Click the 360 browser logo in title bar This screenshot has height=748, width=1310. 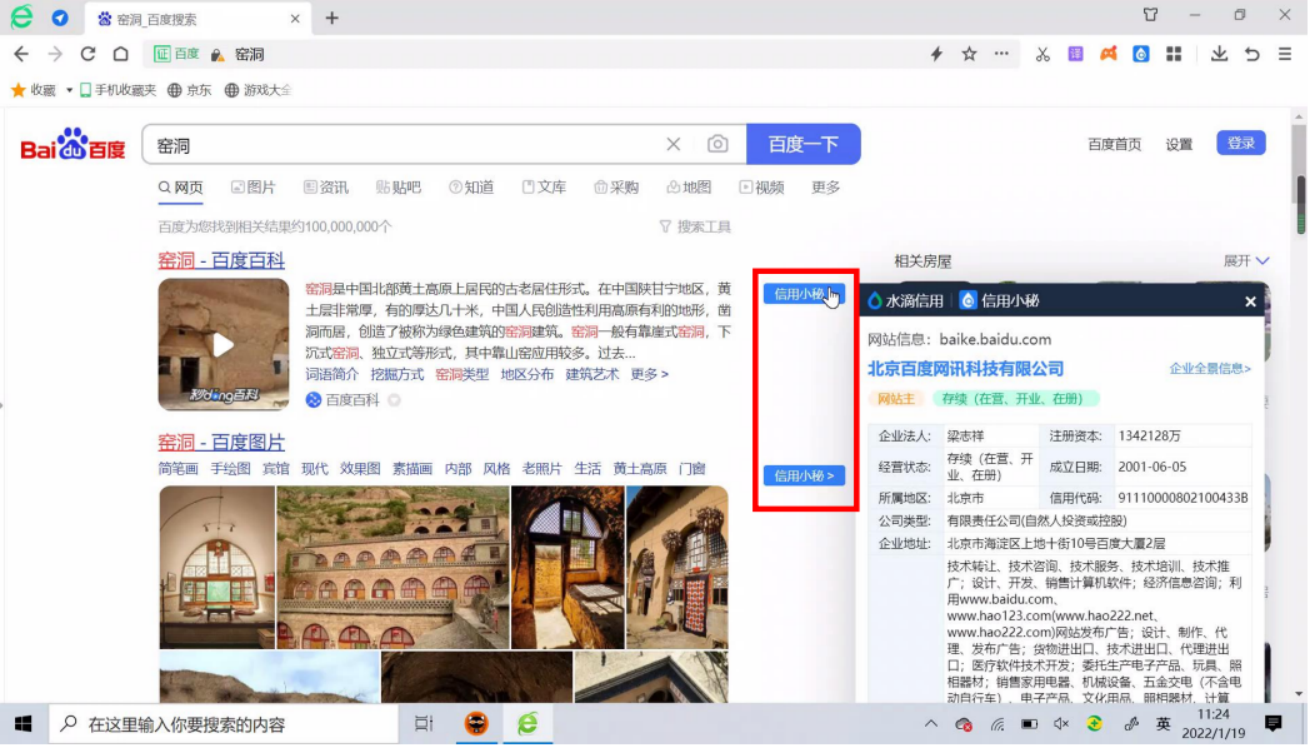21,17
